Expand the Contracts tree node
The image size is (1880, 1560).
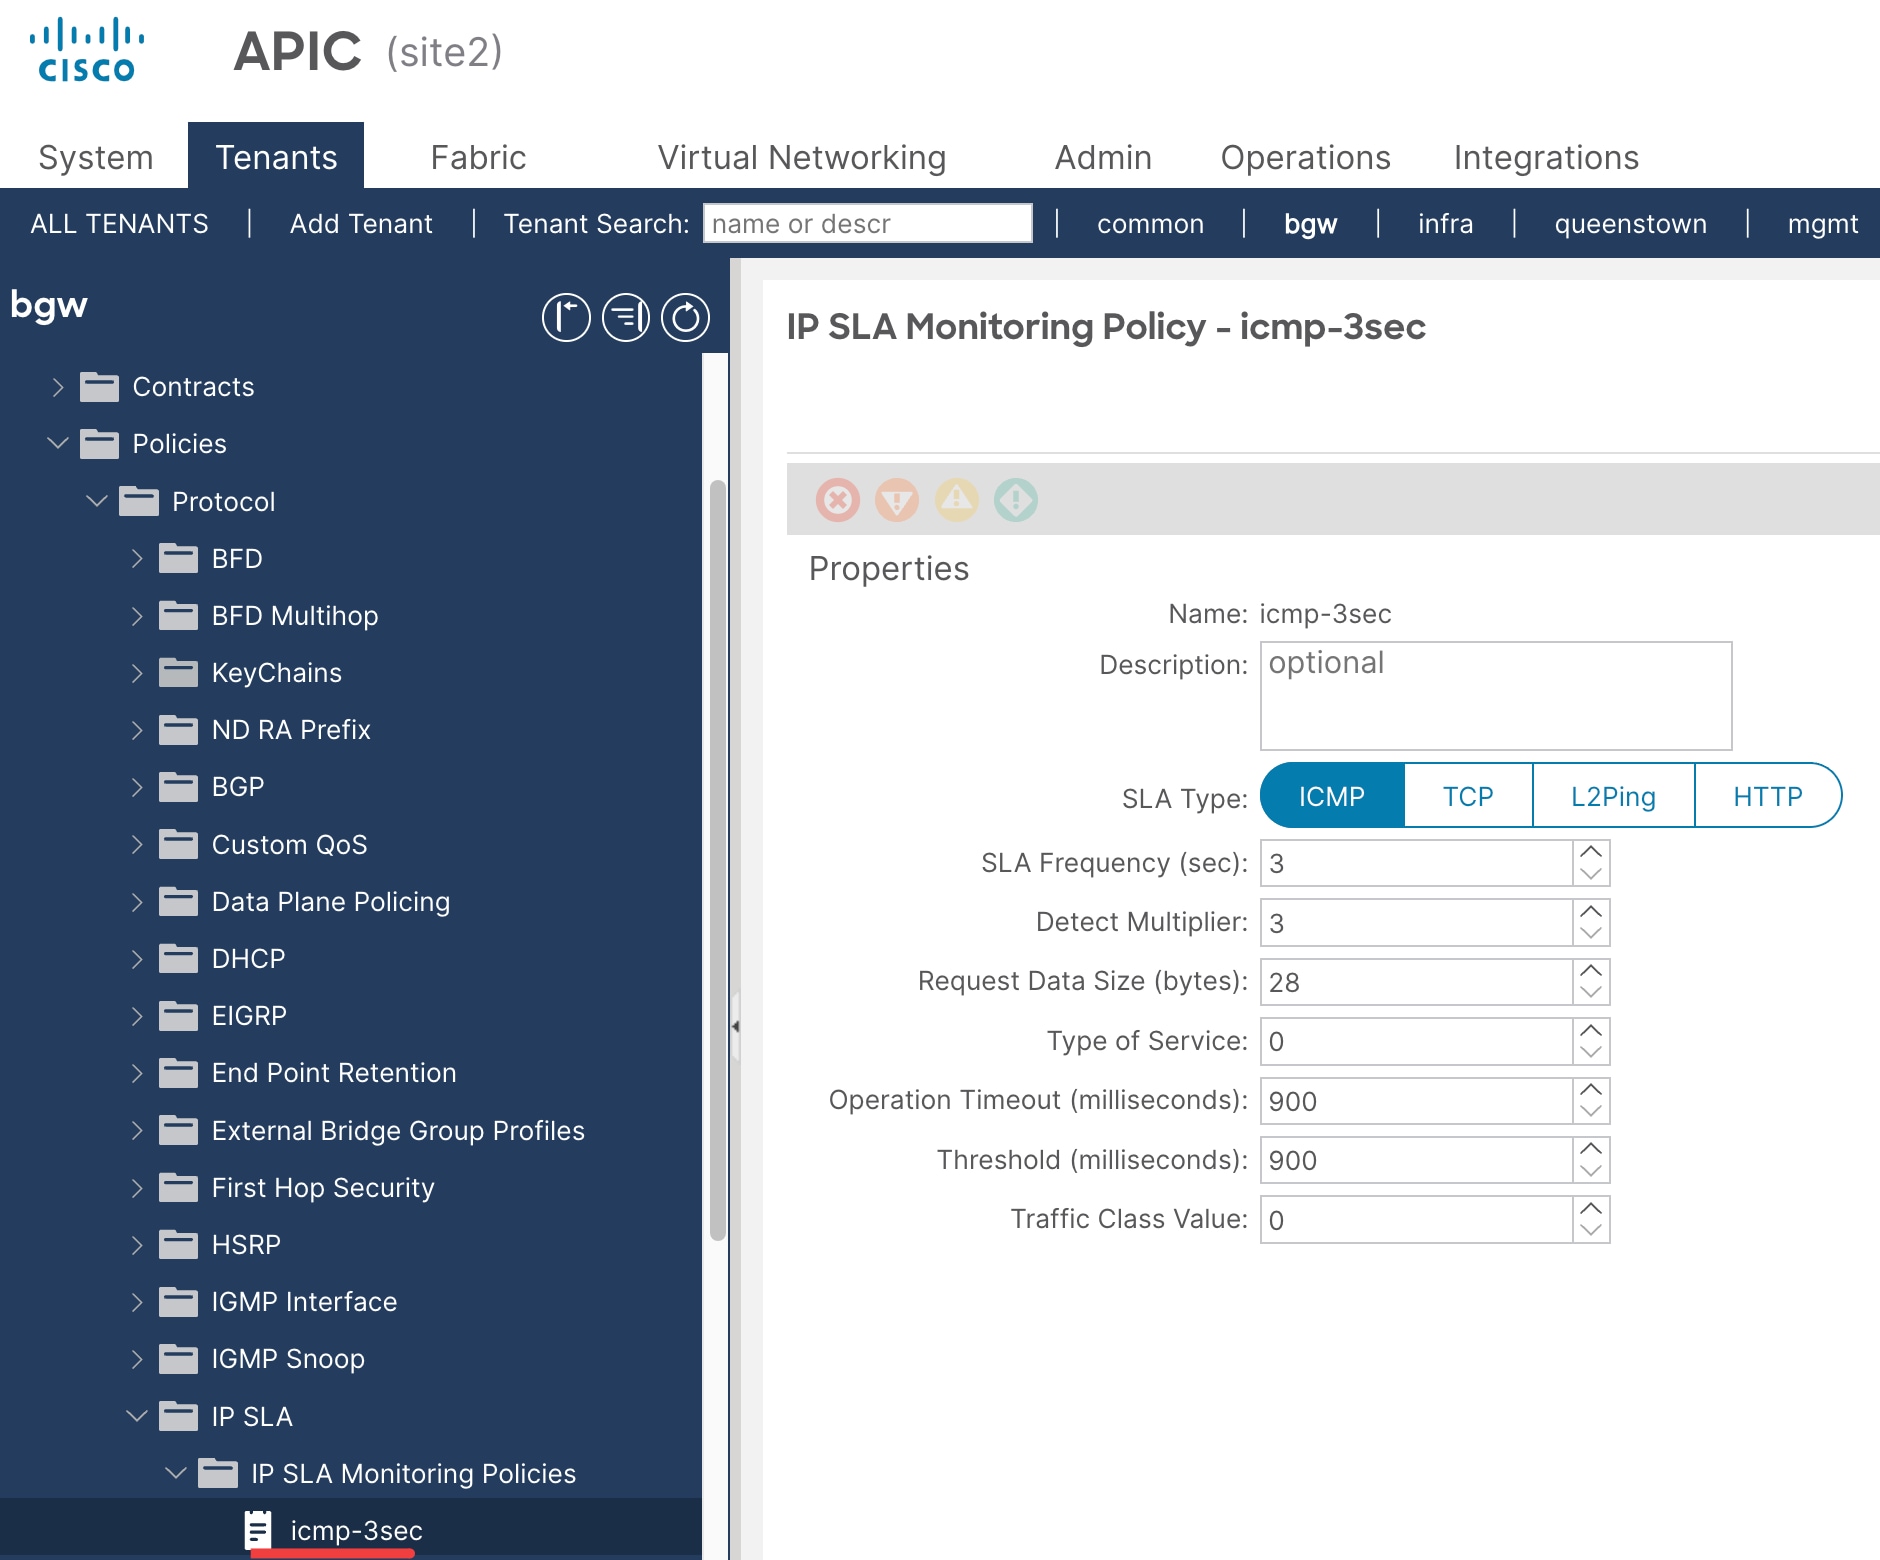click(58, 387)
